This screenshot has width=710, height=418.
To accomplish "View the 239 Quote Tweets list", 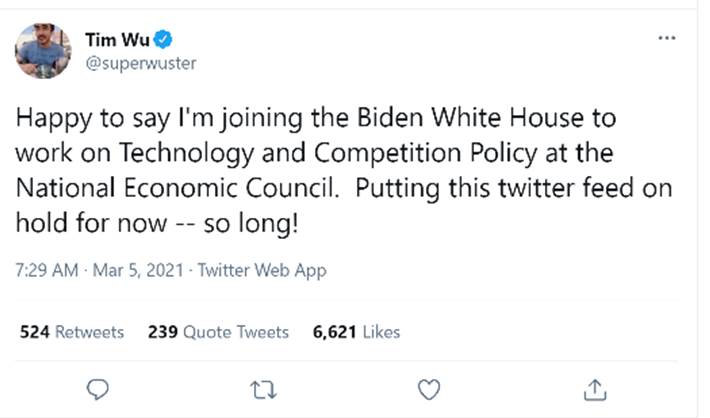I will tap(217, 331).
